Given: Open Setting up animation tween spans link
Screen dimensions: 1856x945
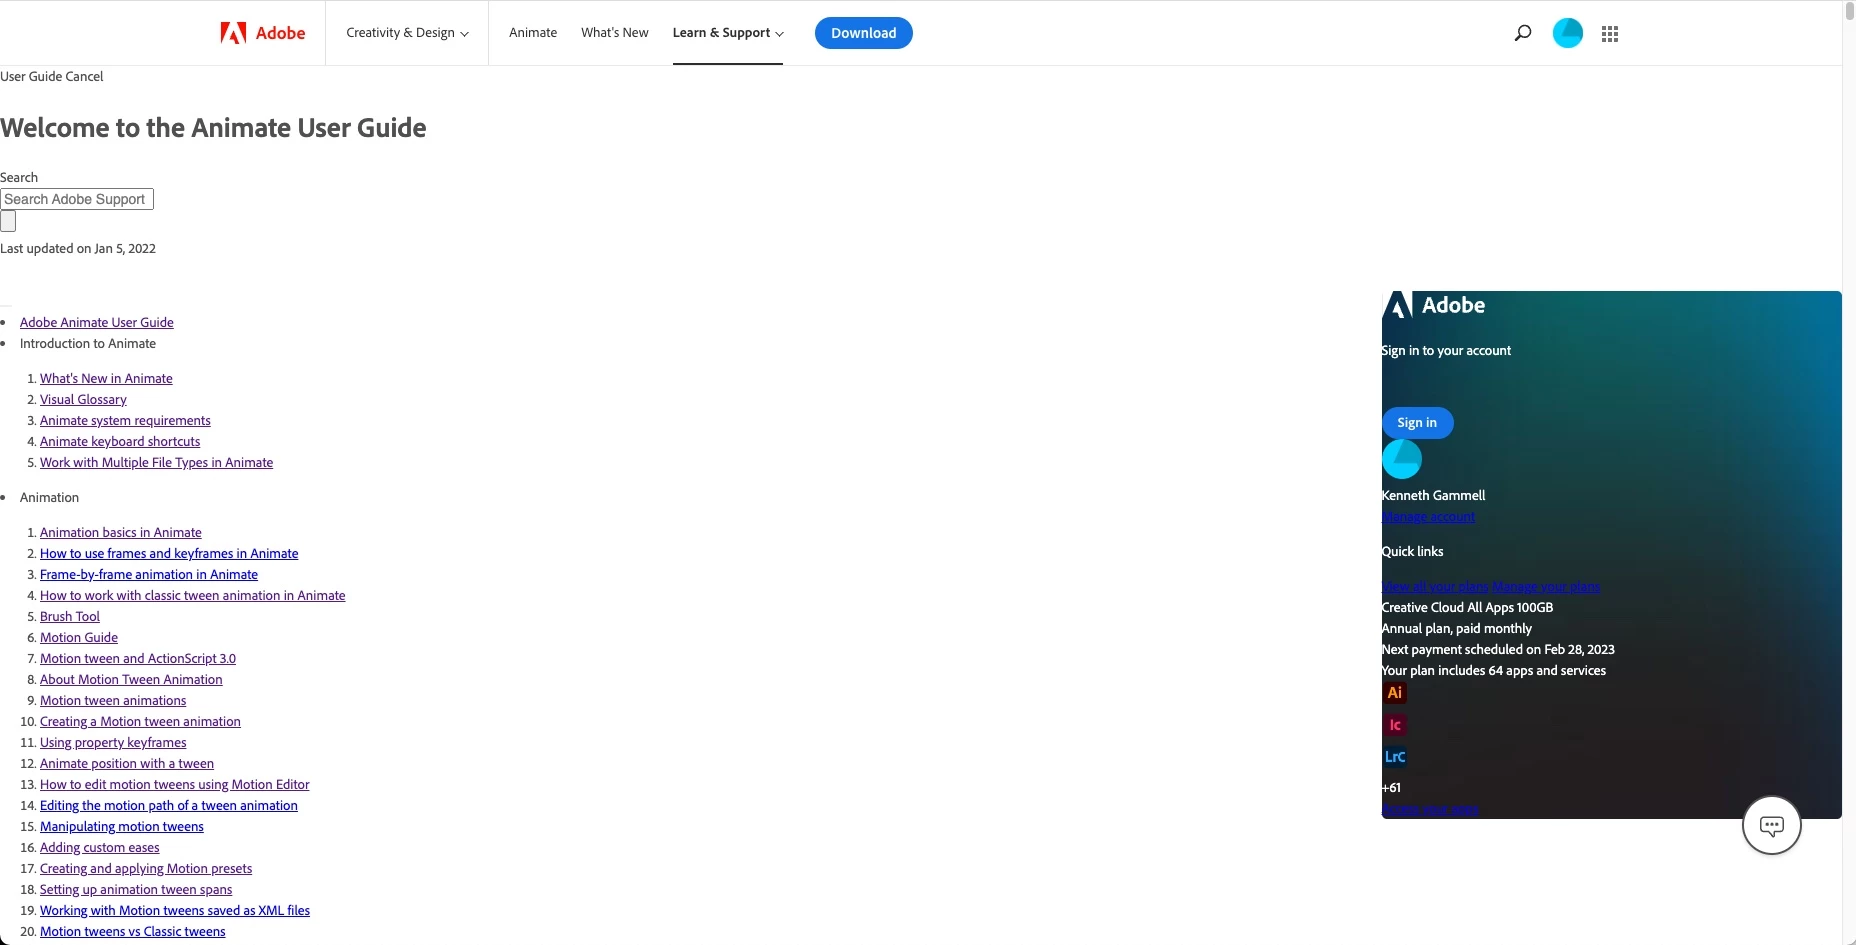Looking at the screenshot, I should pos(136,889).
